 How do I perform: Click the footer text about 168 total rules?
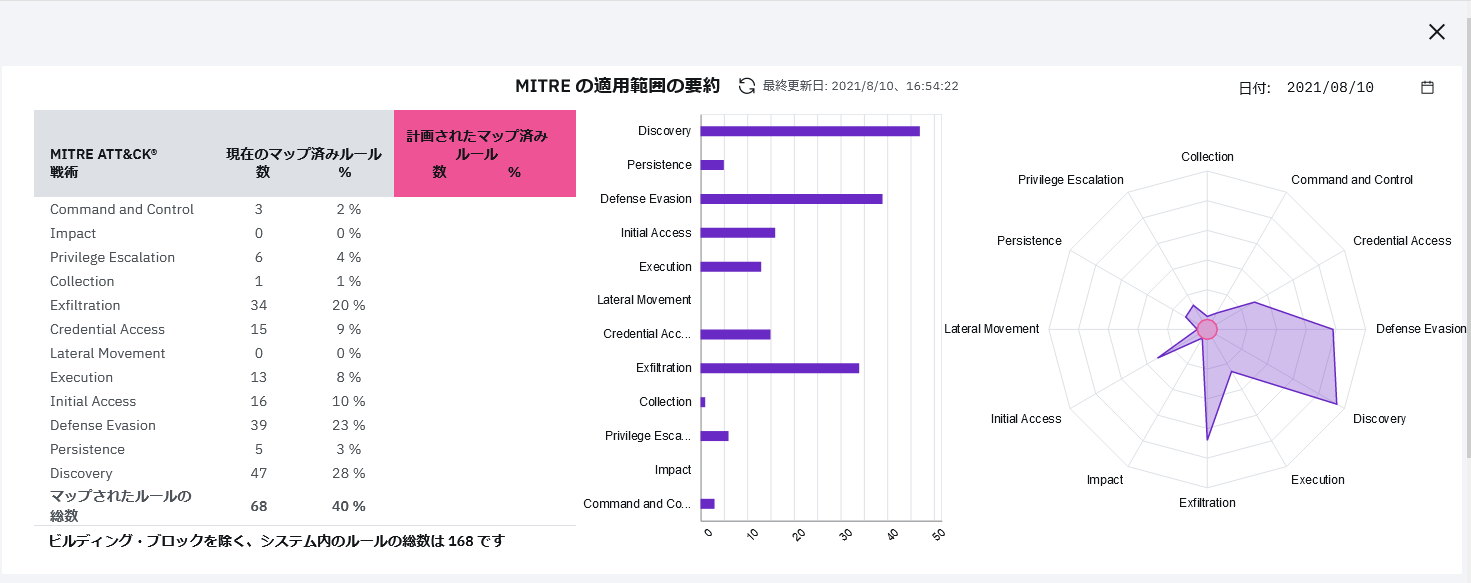tap(277, 541)
